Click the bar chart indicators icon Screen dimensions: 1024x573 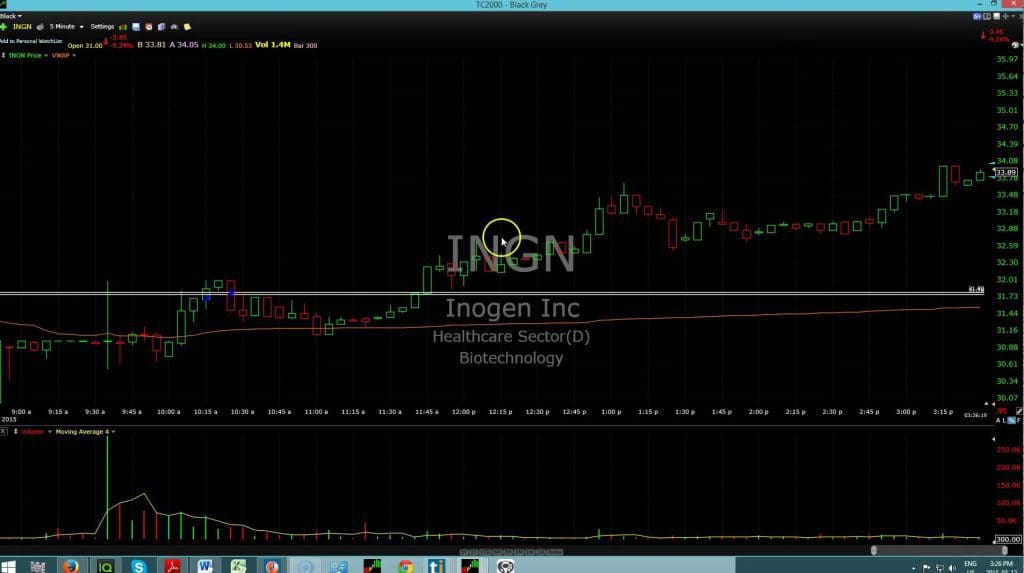(x=123, y=27)
